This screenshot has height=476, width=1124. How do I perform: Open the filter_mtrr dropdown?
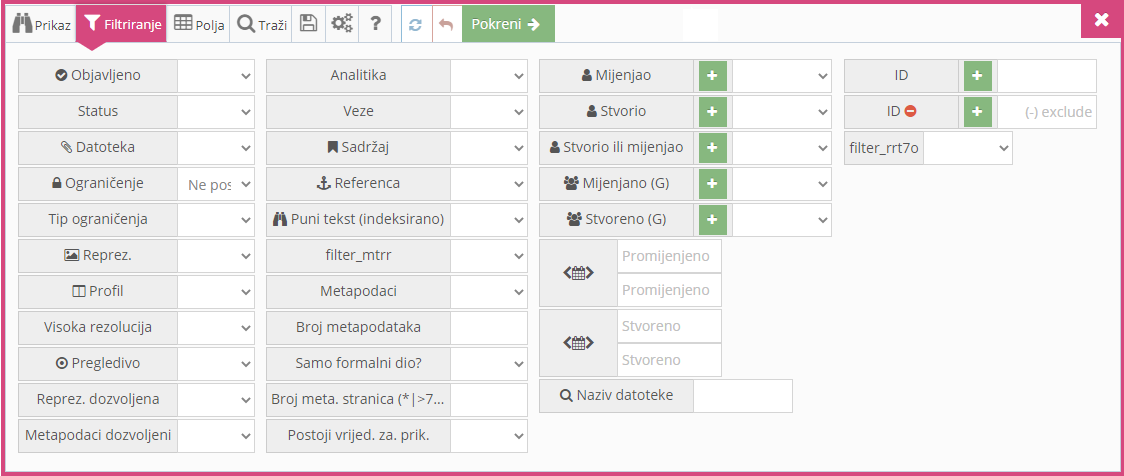[x=489, y=255]
